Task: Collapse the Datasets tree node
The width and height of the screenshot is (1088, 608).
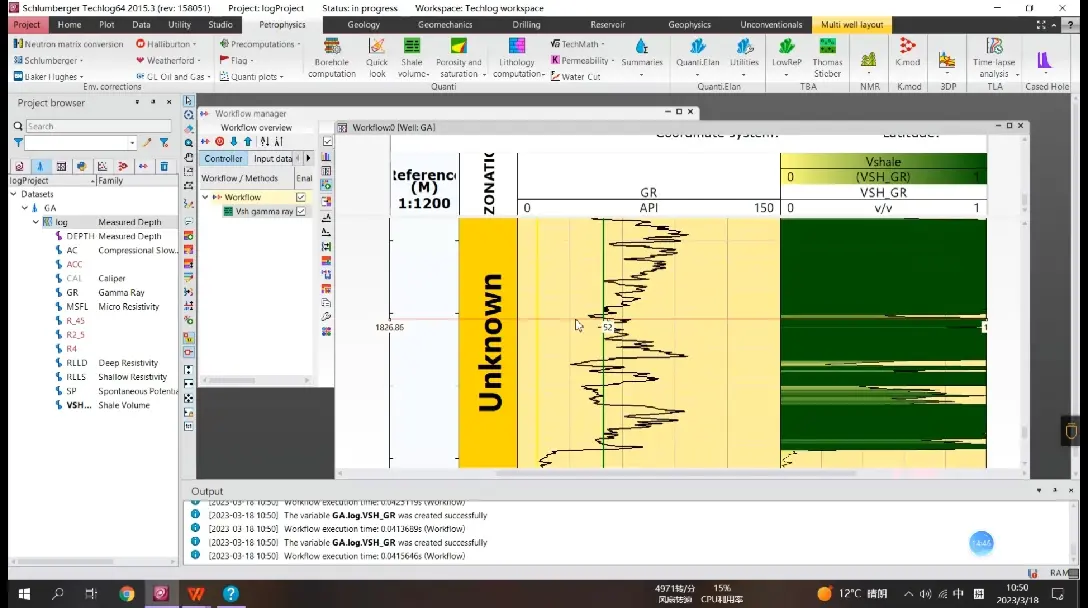Action: pos(14,194)
